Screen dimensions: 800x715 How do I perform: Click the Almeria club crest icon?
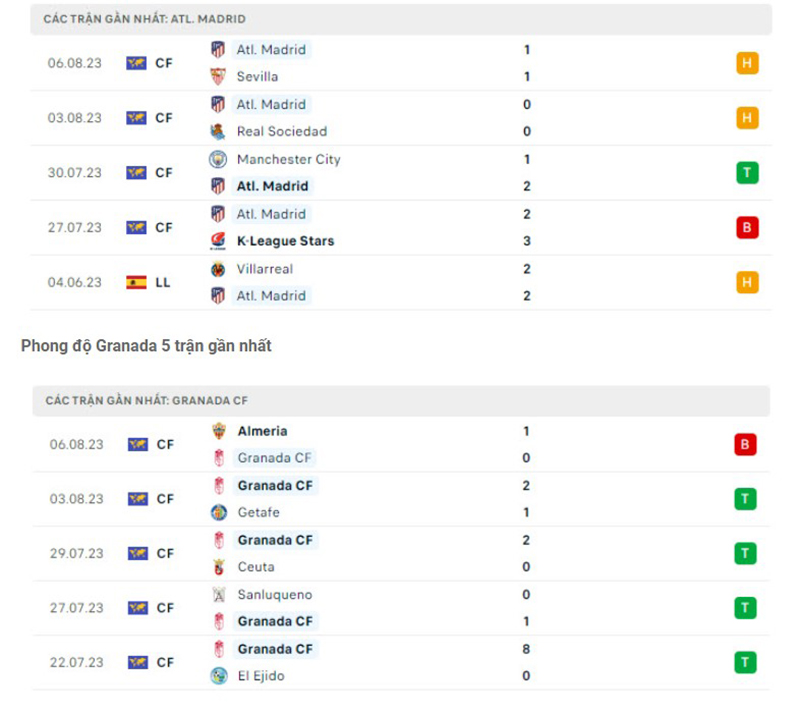pyautogui.click(x=219, y=431)
